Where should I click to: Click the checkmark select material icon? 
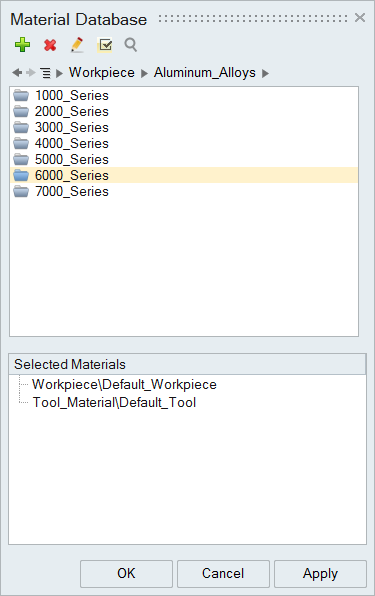coord(104,45)
